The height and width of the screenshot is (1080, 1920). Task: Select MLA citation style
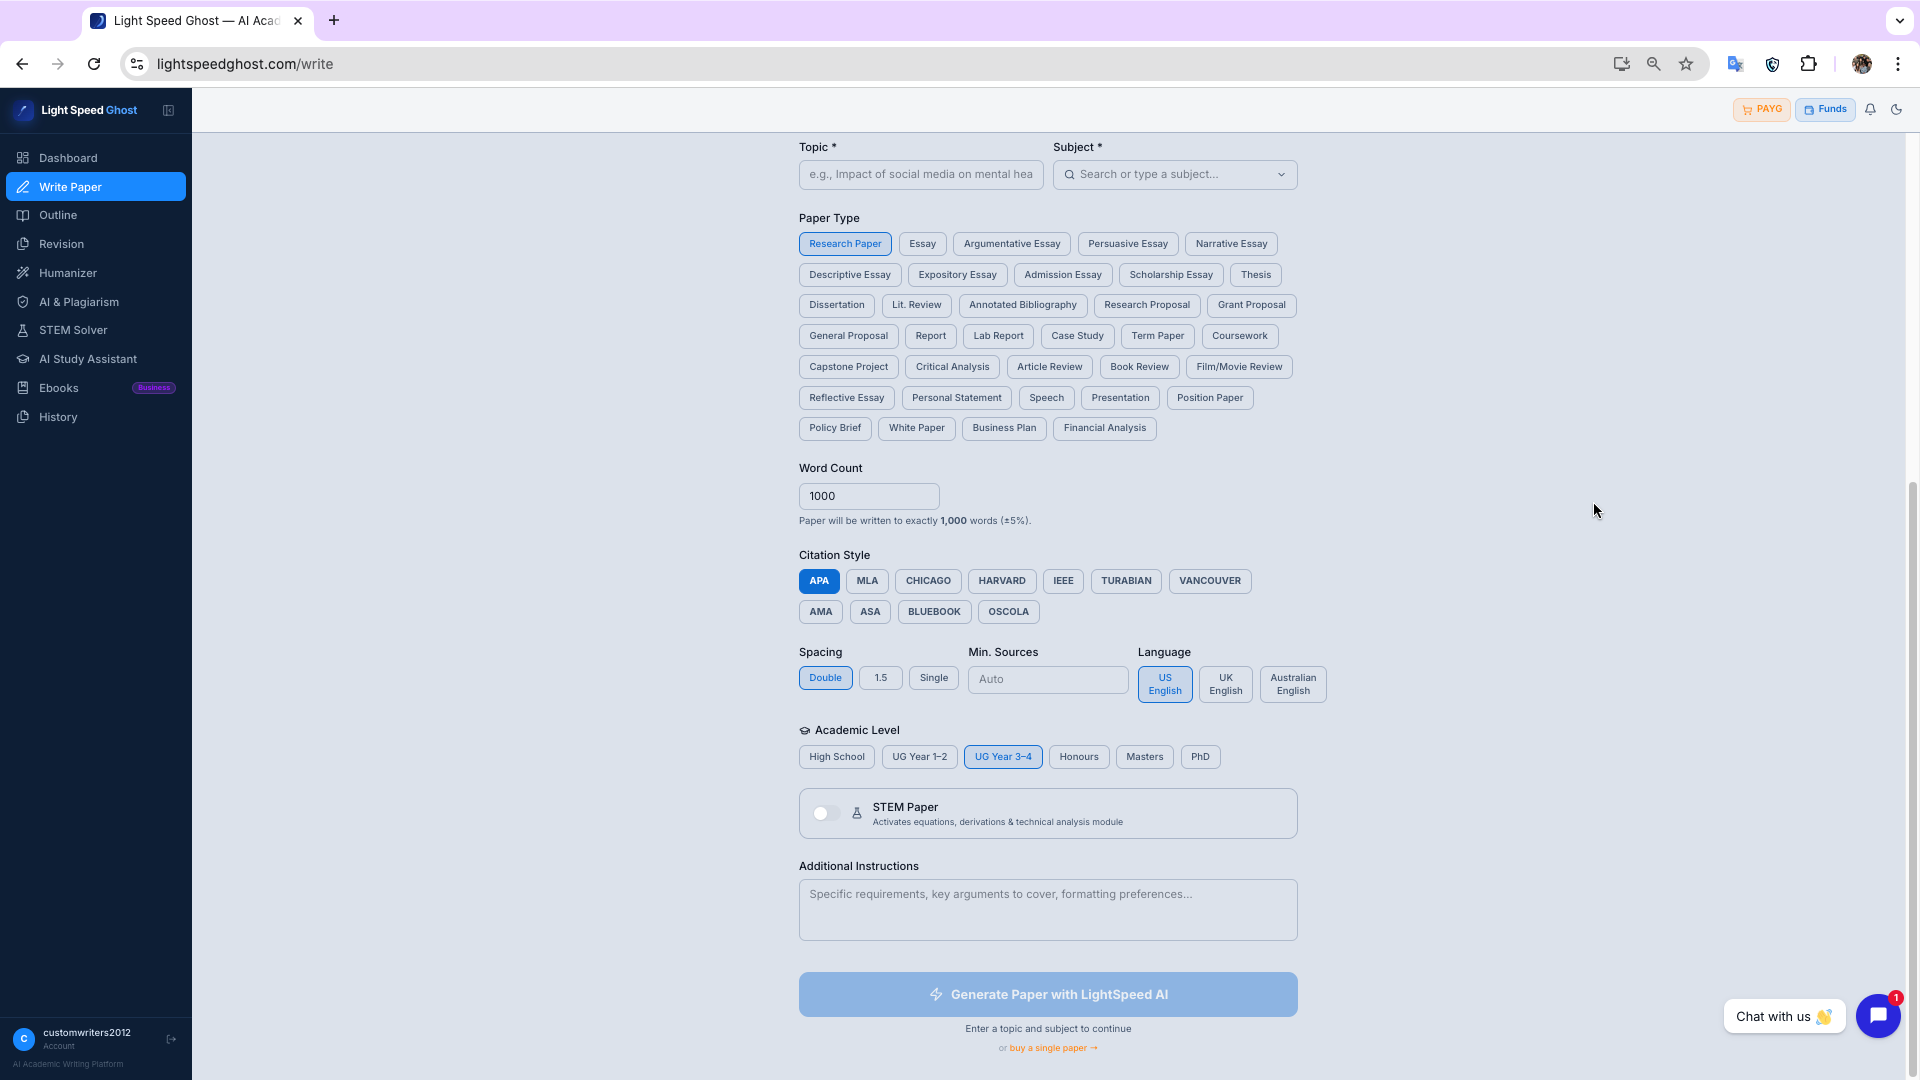[x=867, y=581]
